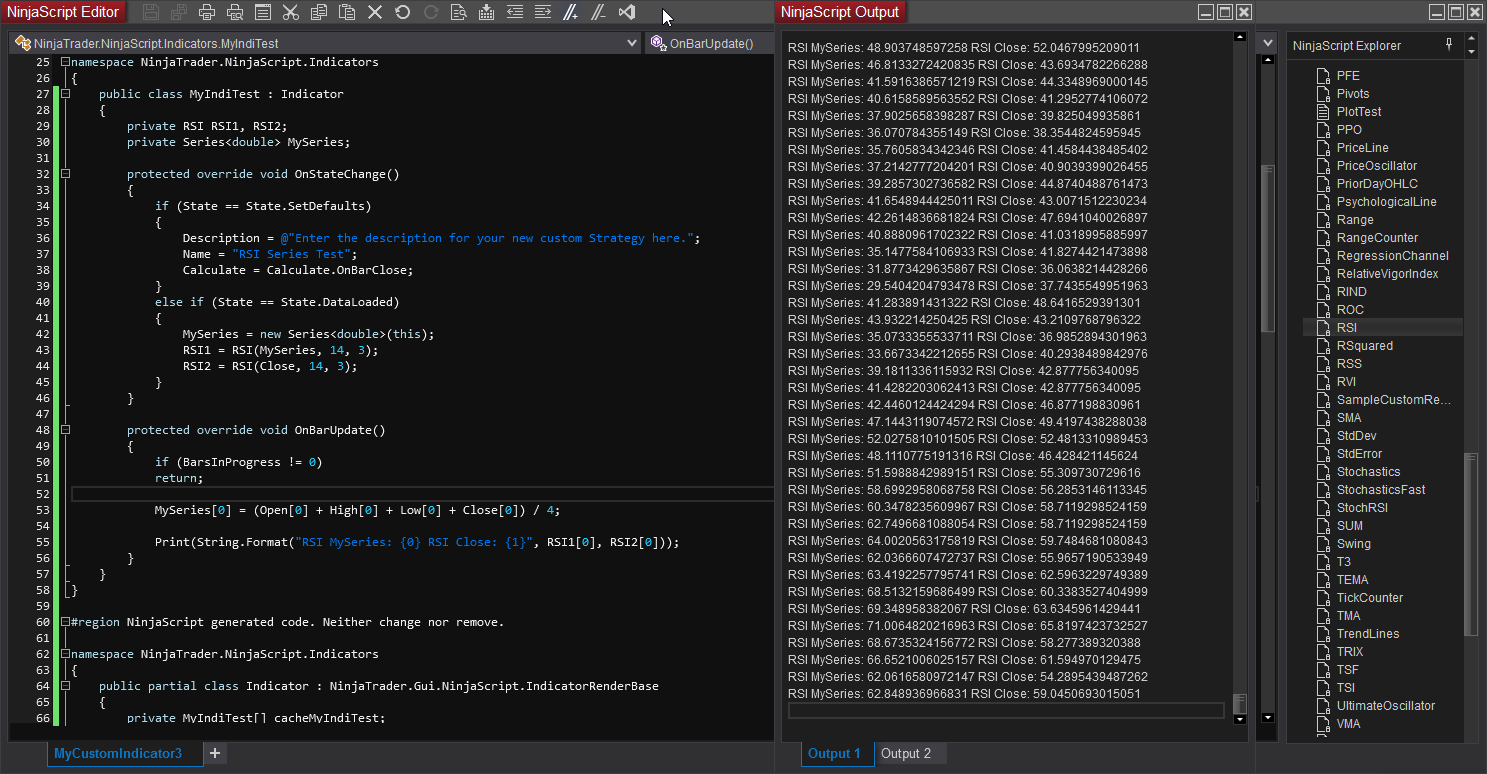Click the input field below output text
Screen dimensions: 1487x774
[1005, 711]
